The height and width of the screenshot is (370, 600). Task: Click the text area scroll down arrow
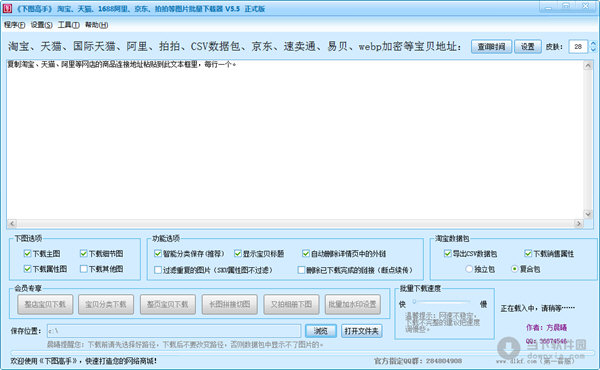pos(588,214)
